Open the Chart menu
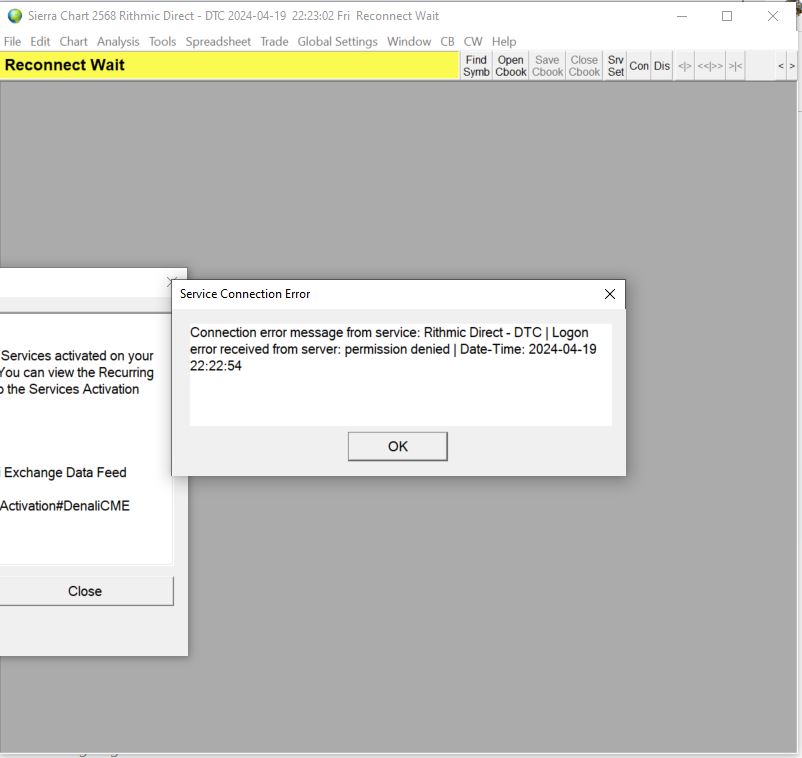The height and width of the screenshot is (758, 802). coord(73,41)
